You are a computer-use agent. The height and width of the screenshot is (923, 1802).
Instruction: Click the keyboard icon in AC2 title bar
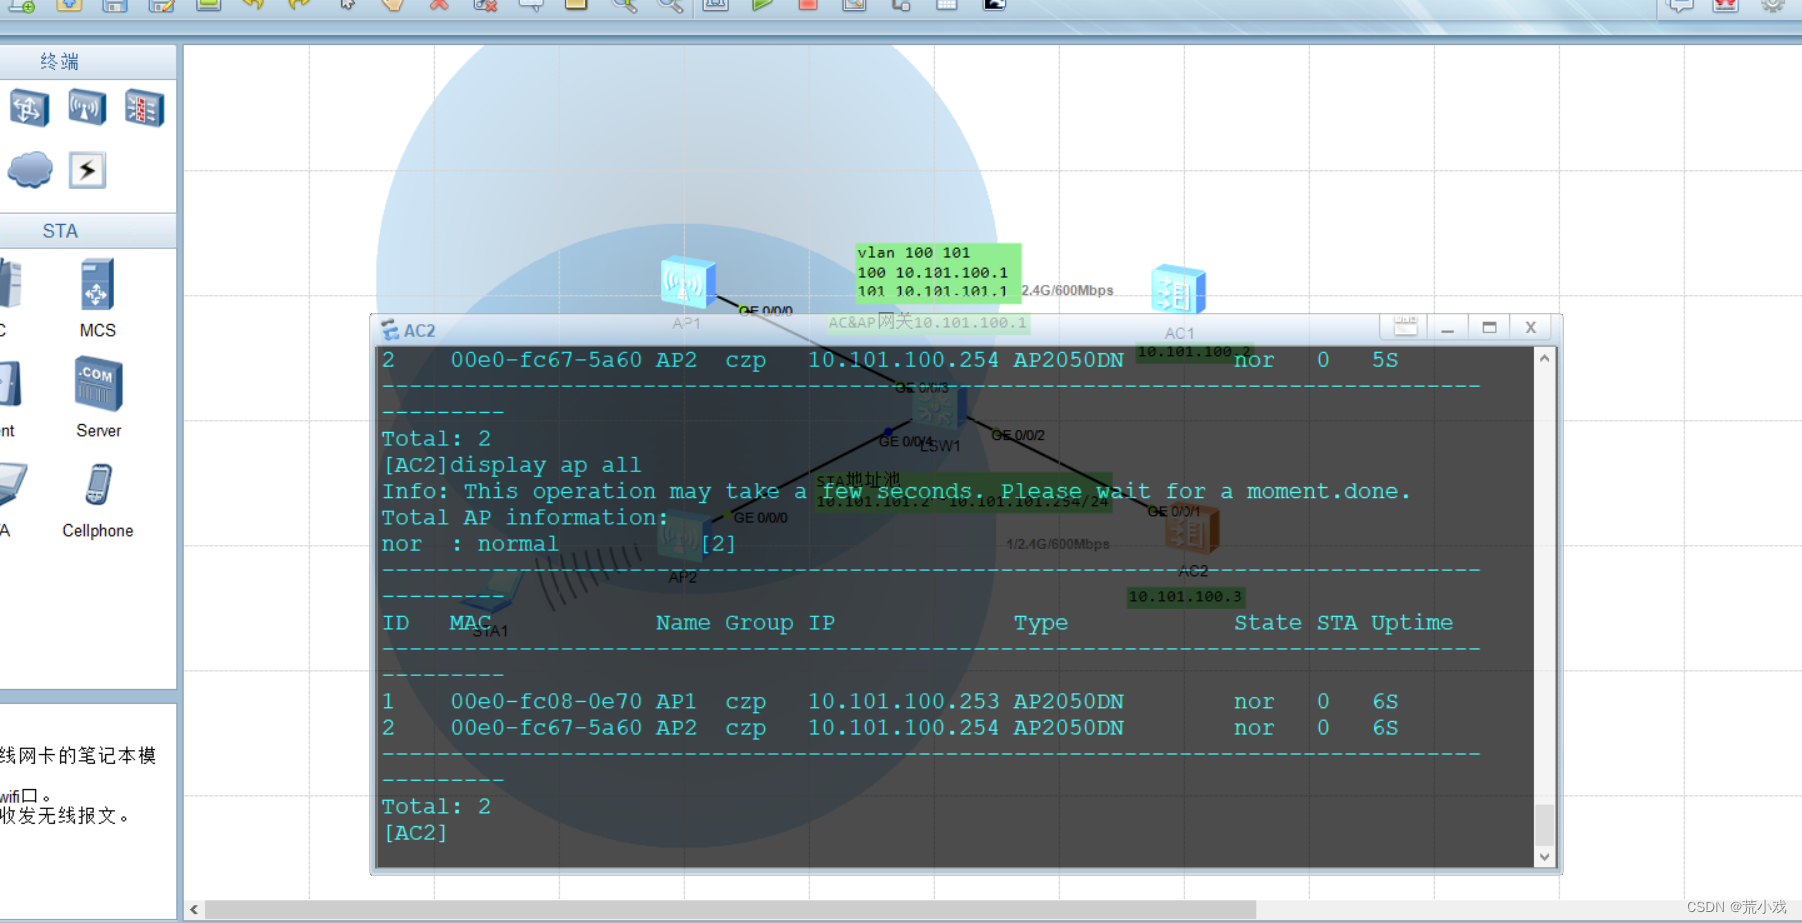[x=1405, y=327]
